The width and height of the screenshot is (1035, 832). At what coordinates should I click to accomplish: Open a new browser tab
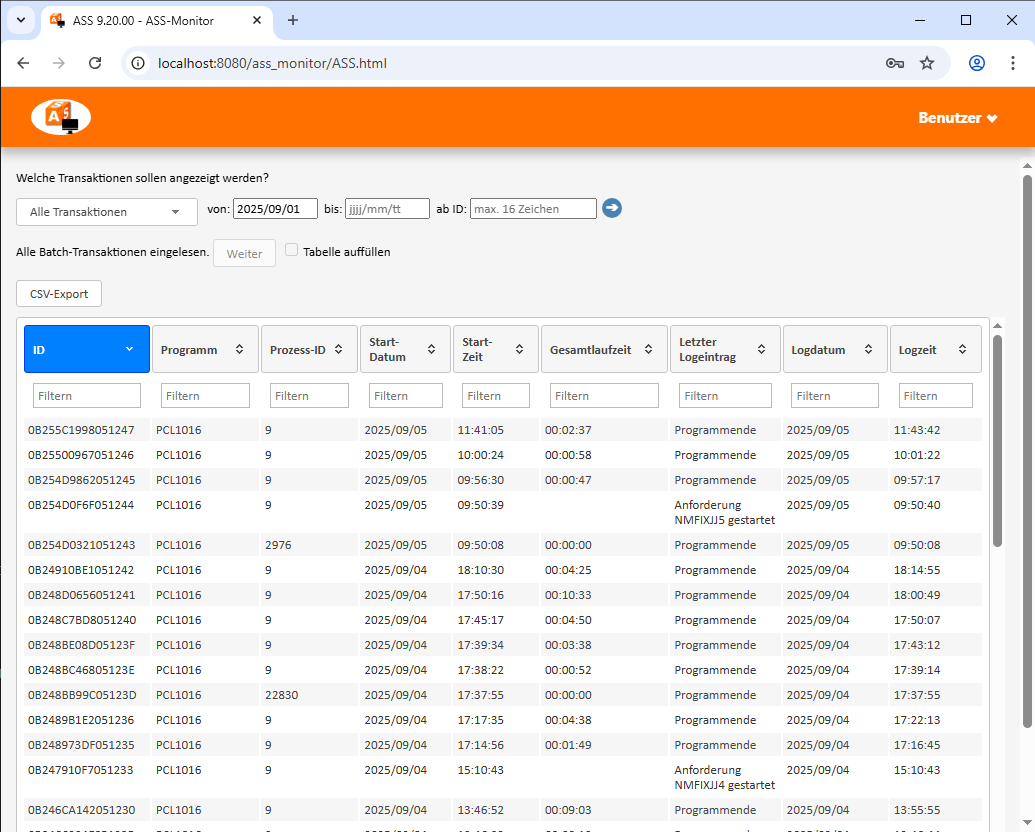click(293, 20)
